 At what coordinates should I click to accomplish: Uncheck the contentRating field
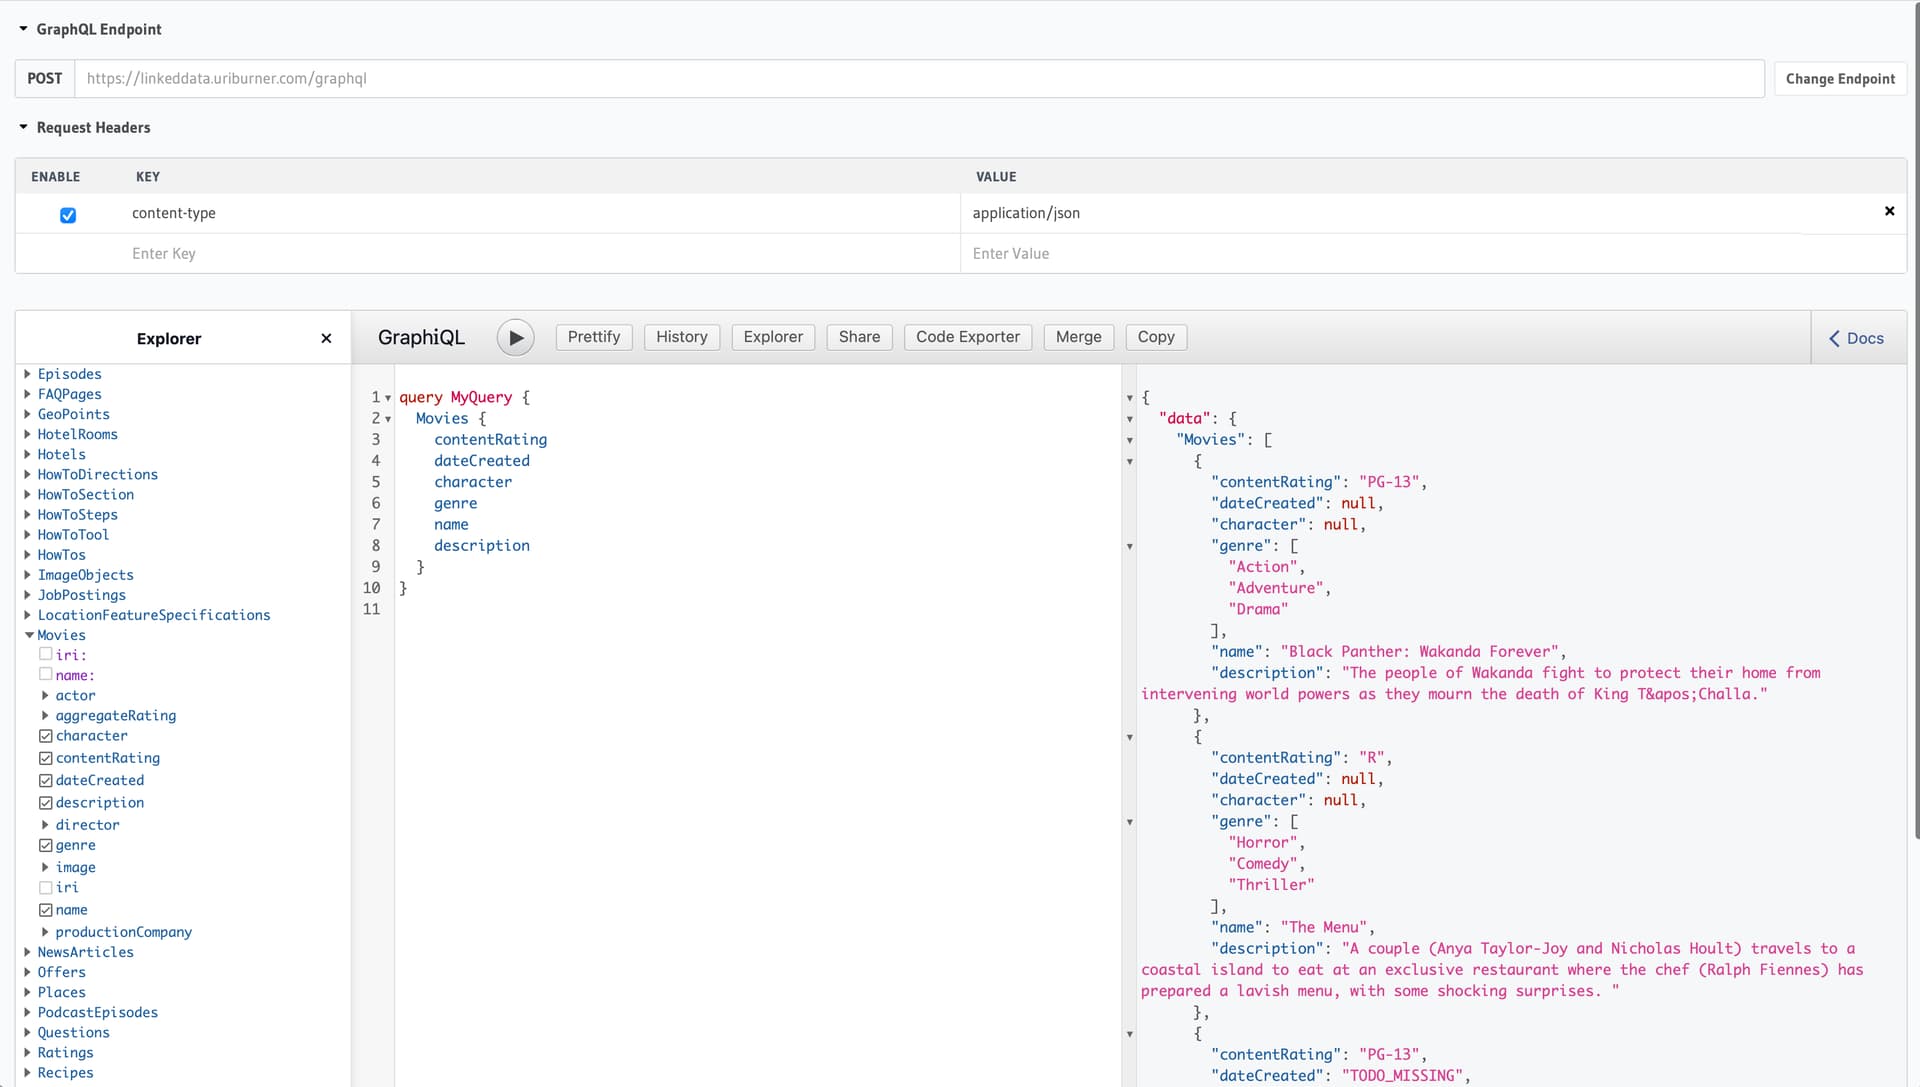click(46, 758)
